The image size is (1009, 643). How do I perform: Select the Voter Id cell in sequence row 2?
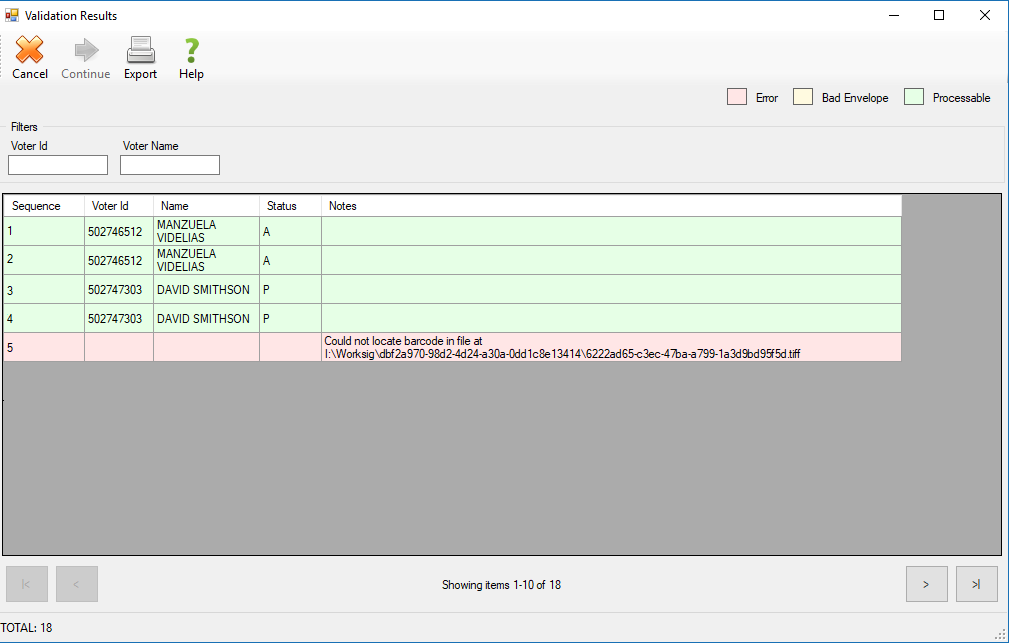point(119,260)
